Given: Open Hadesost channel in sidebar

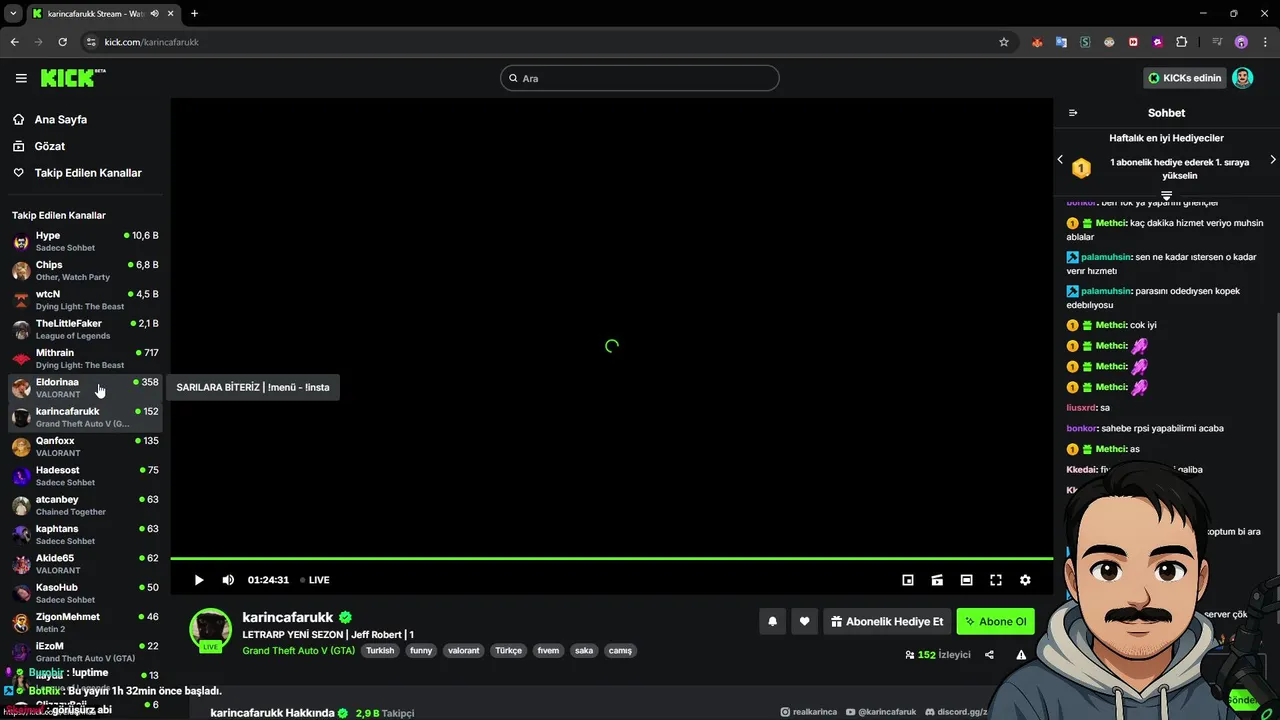Looking at the screenshot, I should click(x=85, y=476).
